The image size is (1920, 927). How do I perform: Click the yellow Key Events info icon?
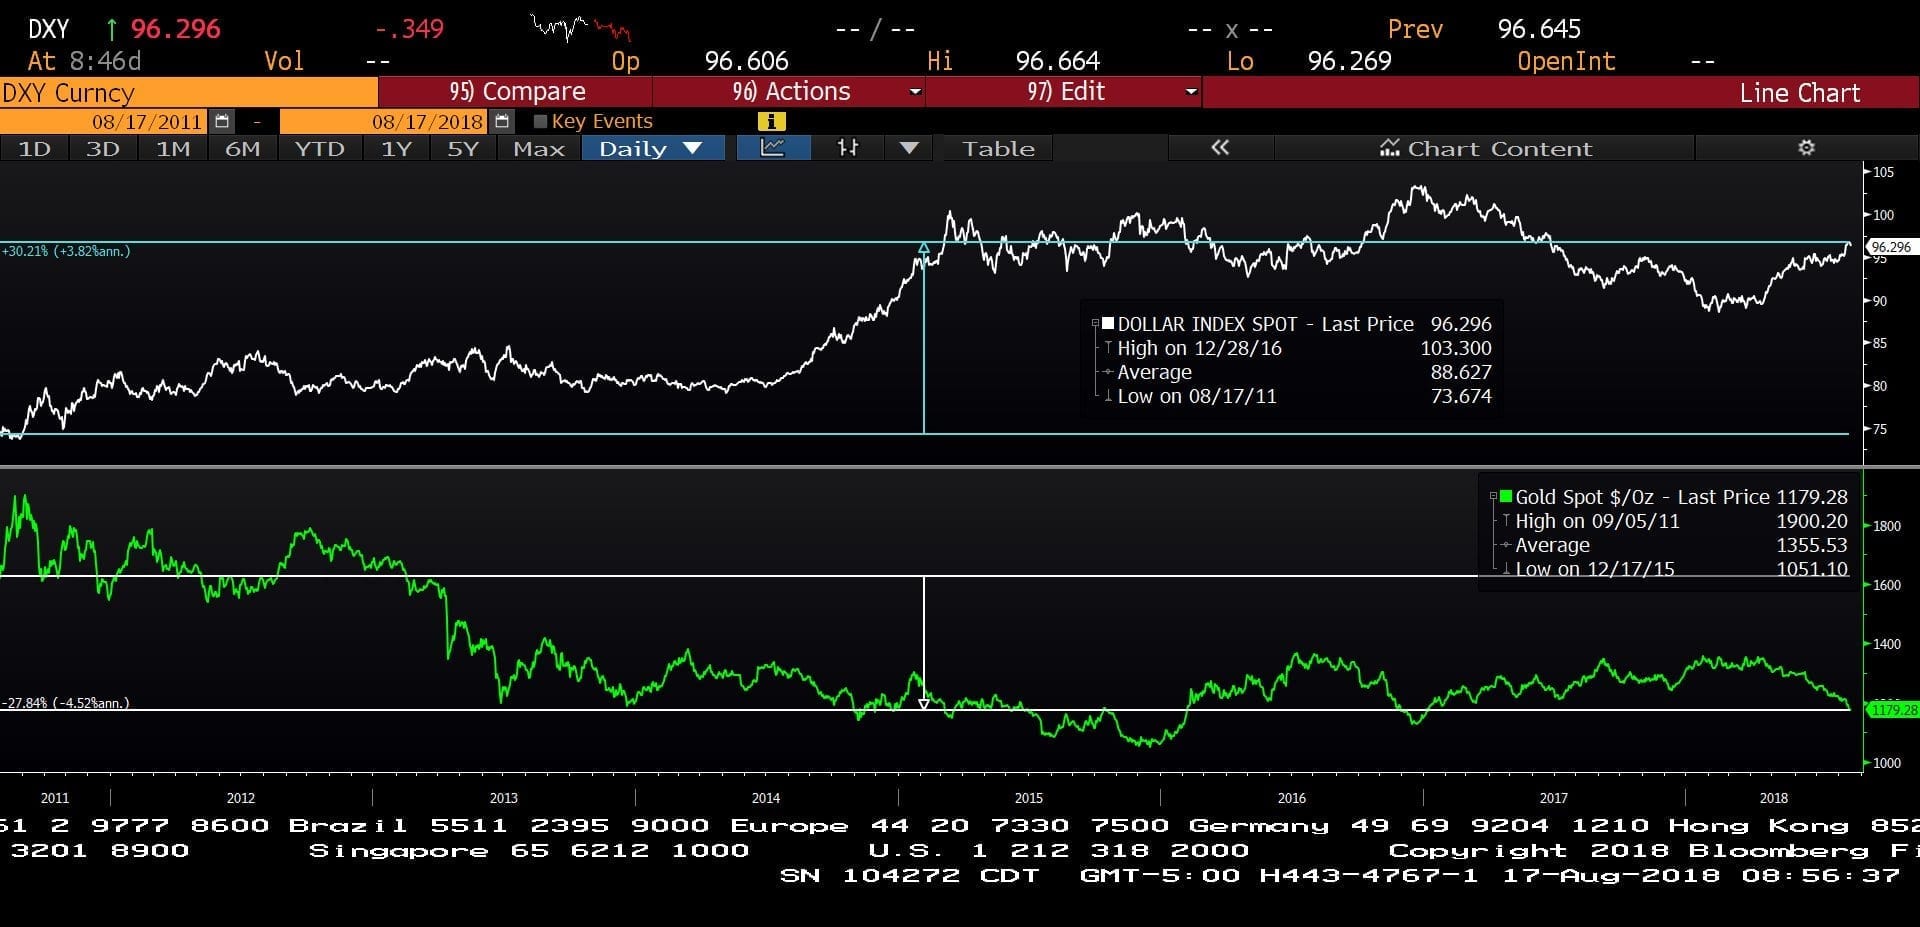(771, 121)
